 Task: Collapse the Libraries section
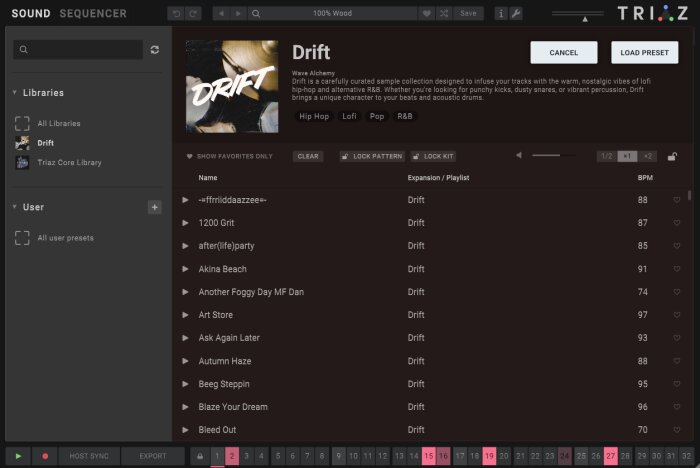click(15, 92)
